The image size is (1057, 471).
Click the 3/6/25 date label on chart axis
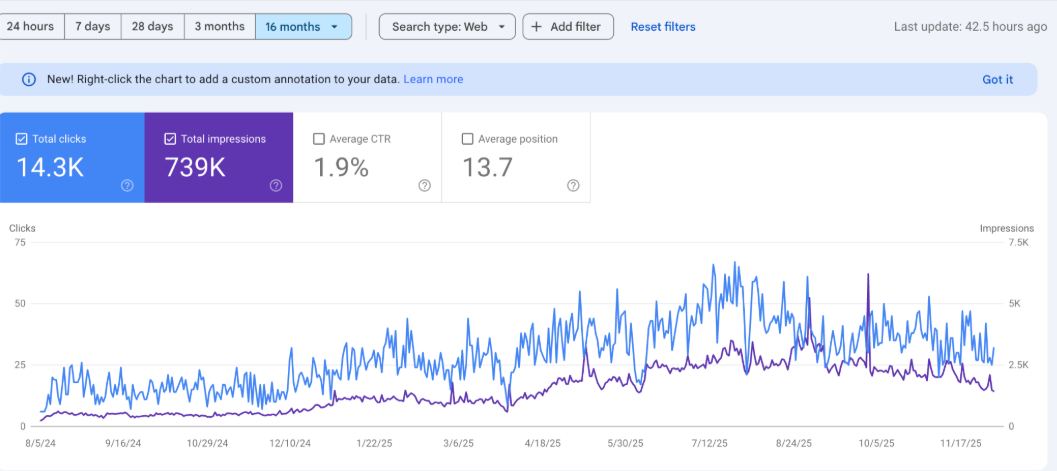[459, 443]
